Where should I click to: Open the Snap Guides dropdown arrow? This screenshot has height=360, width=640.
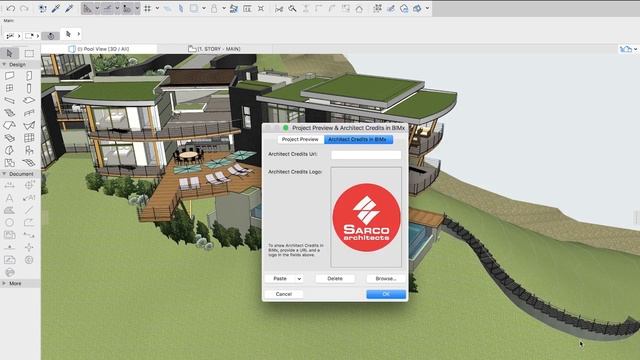[x=117, y=8]
